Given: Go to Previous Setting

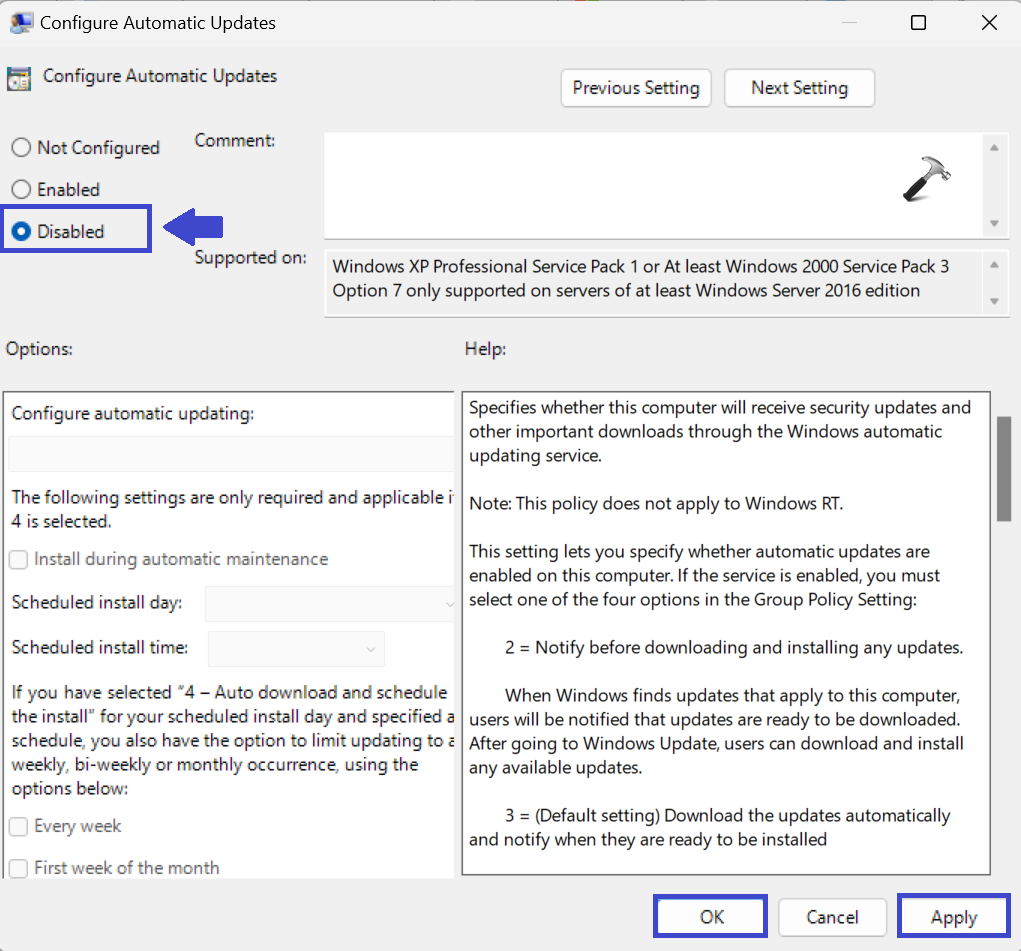Looking at the screenshot, I should (x=636, y=88).
